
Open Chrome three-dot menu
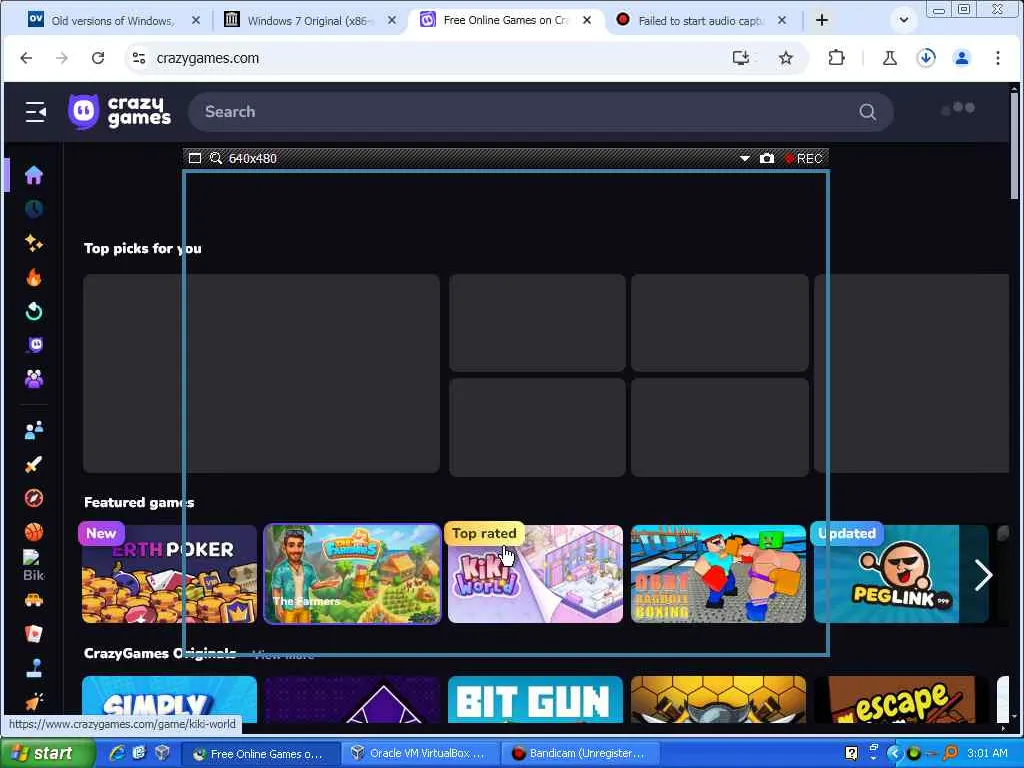pyautogui.click(x=998, y=58)
